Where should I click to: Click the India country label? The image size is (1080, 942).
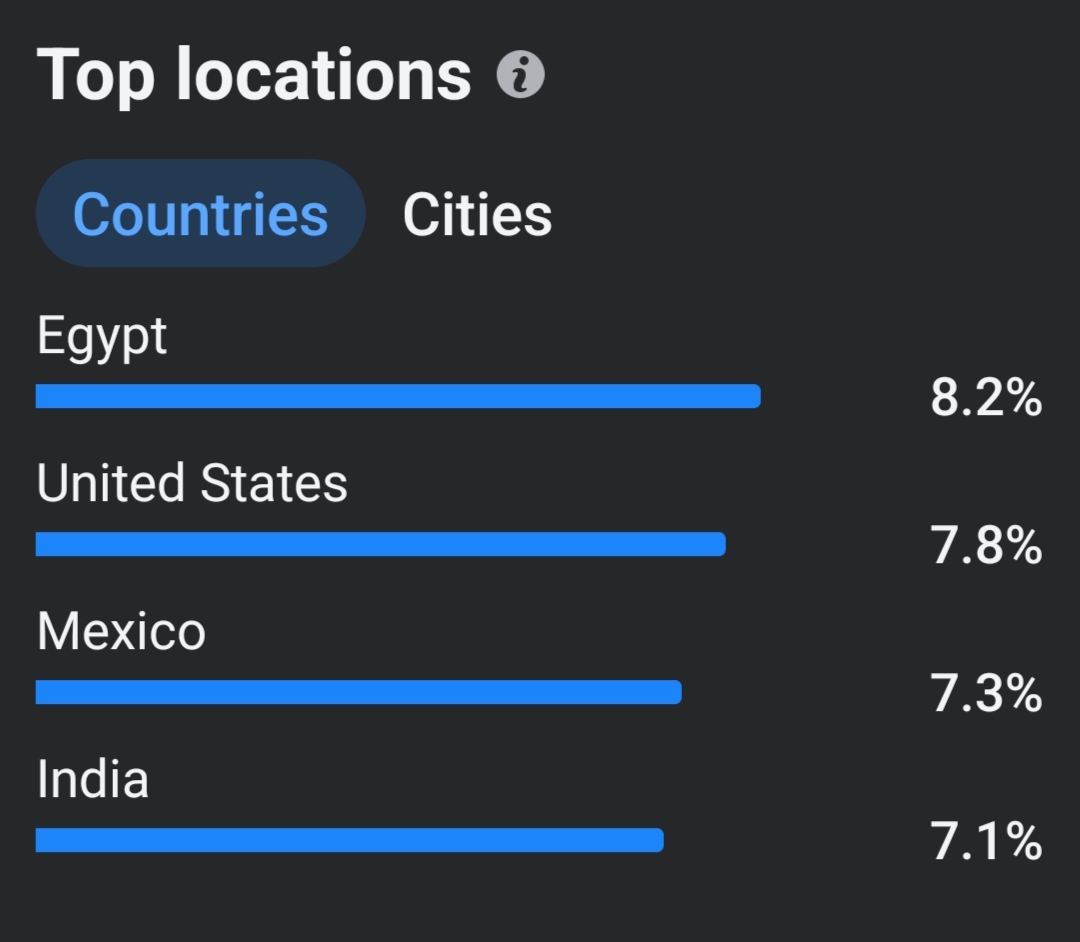coord(93,779)
